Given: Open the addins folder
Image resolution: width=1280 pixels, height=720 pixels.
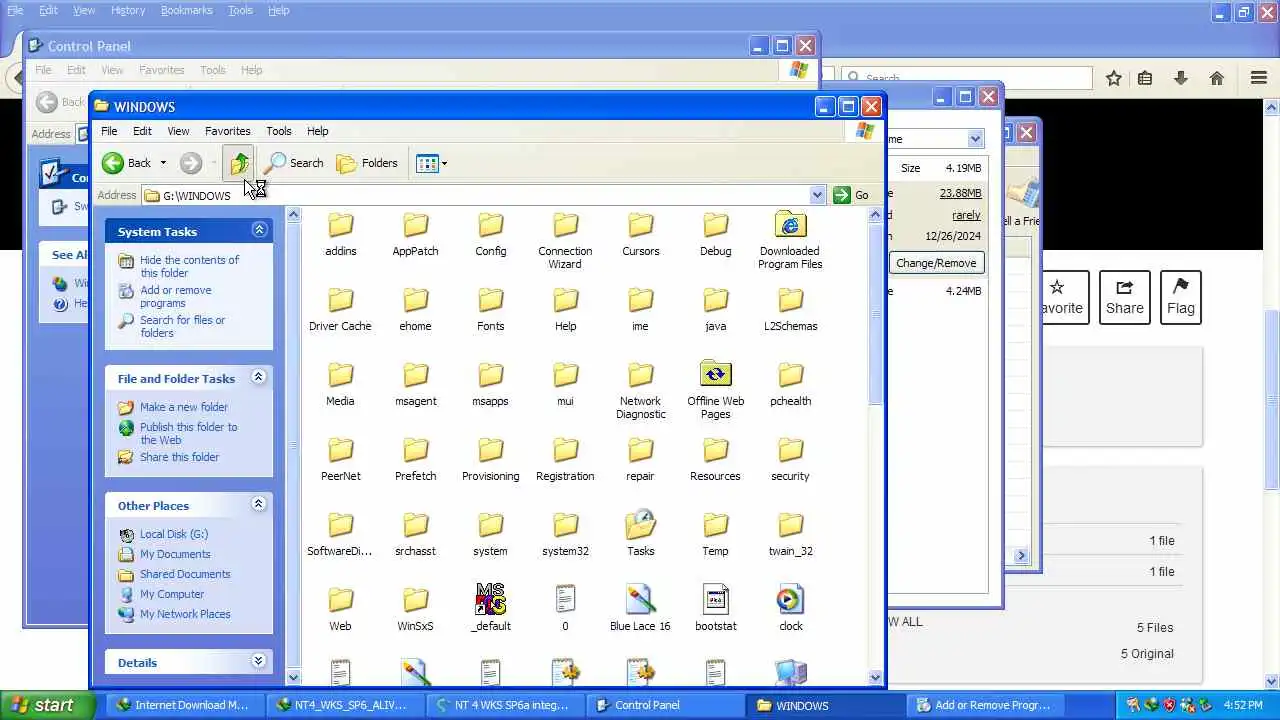Looking at the screenshot, I should (x=341, y=236).
